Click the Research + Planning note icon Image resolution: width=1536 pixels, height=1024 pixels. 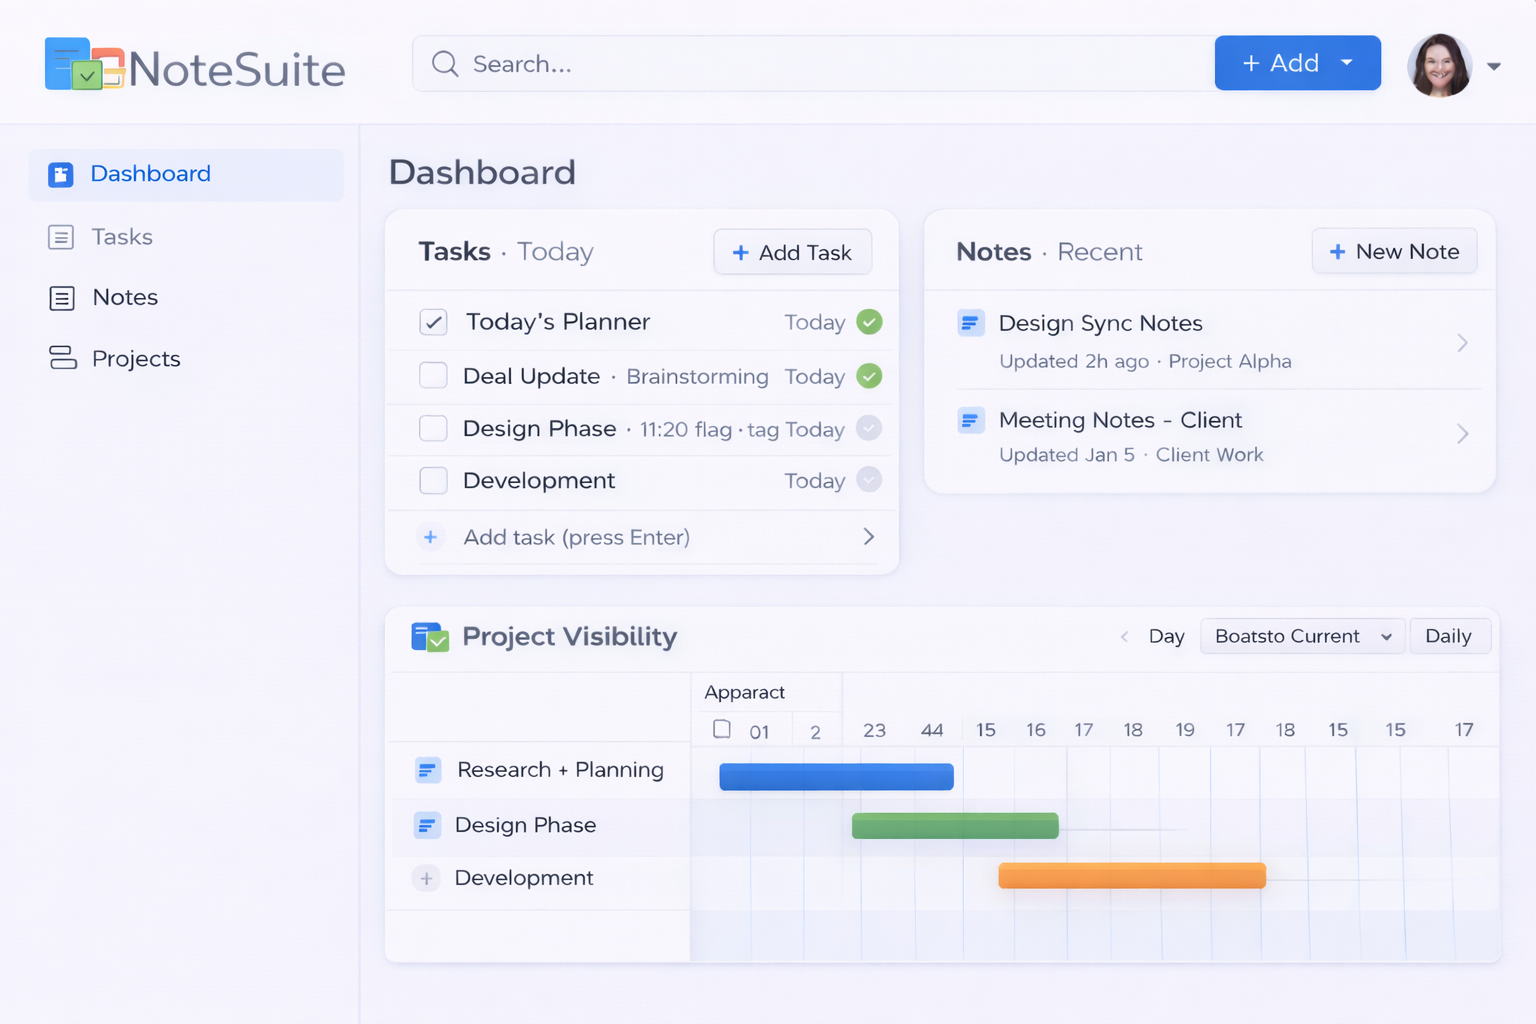click(427, 770)
